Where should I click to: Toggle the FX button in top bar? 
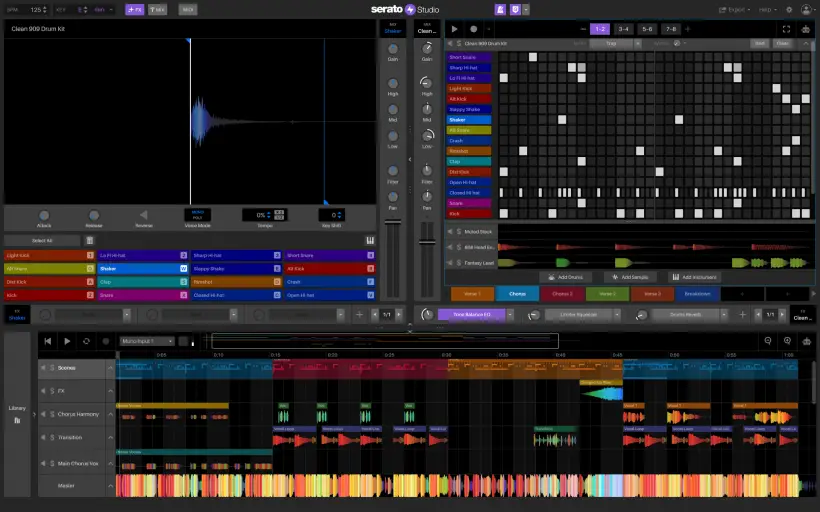[x=134, y=9]
